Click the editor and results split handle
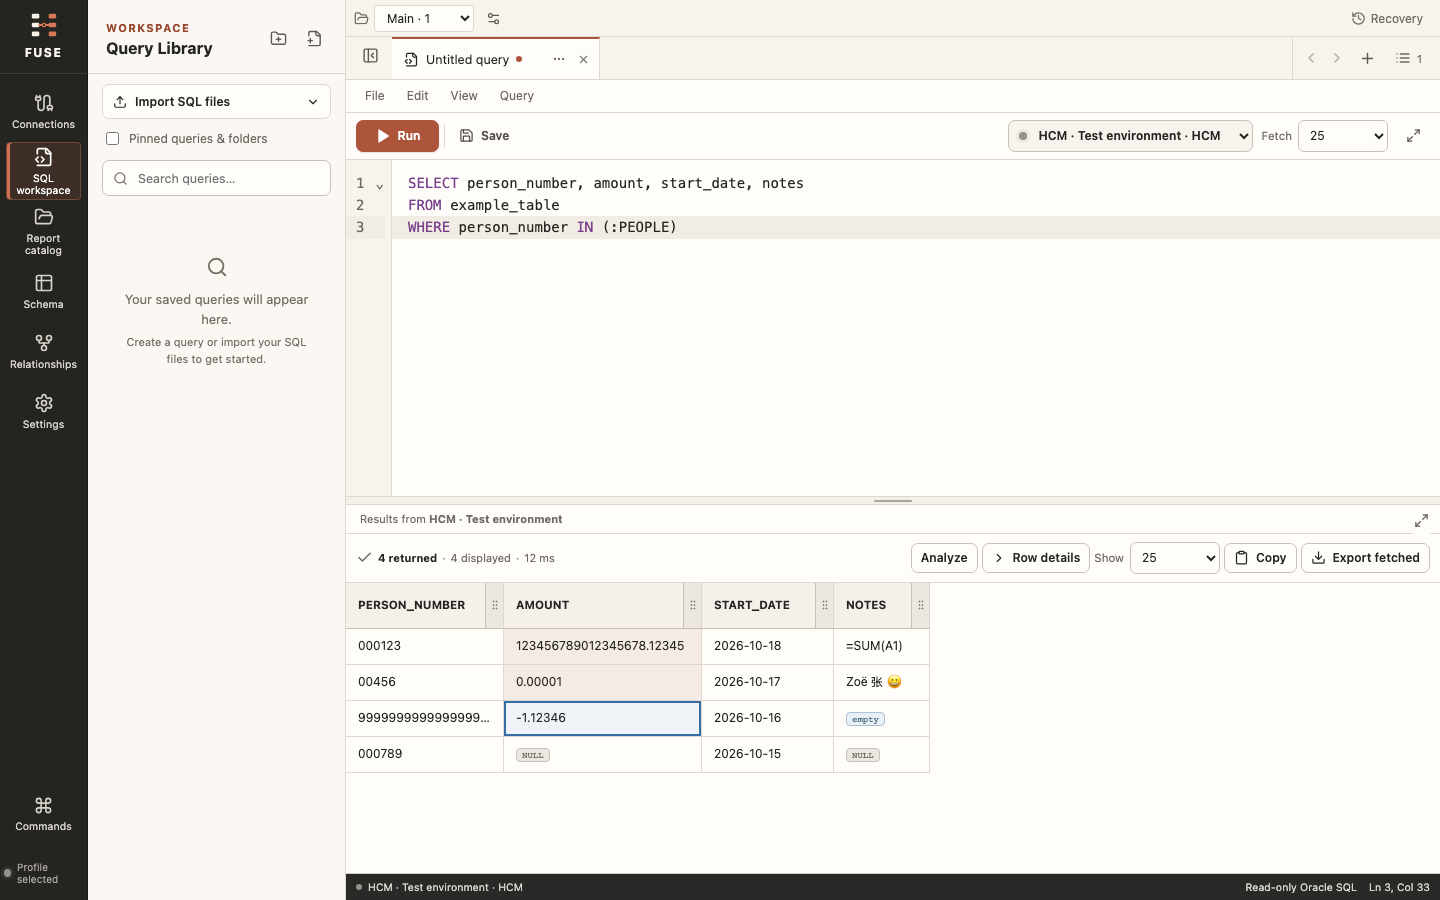This screenshot has width=1440, height=900. pyautogui.click(x=893, y=501)
